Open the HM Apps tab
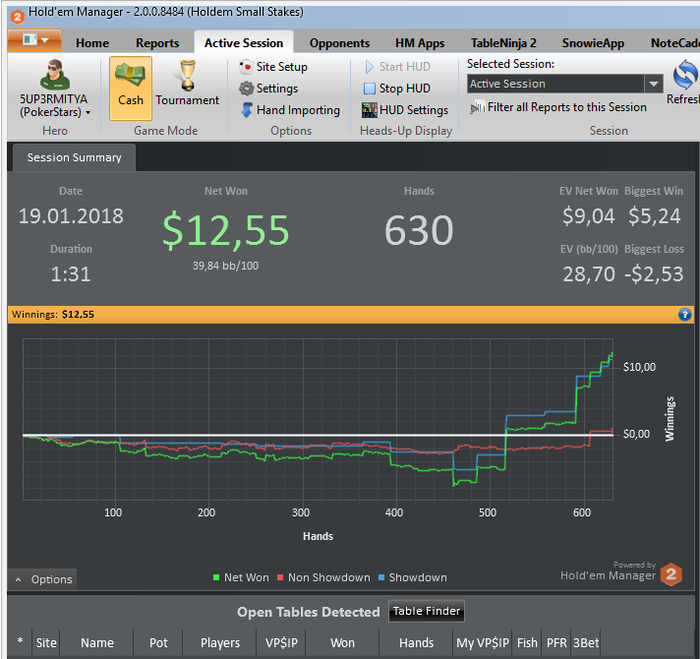The width and height of the screenshot is (700, 659). tap(420, 43)
